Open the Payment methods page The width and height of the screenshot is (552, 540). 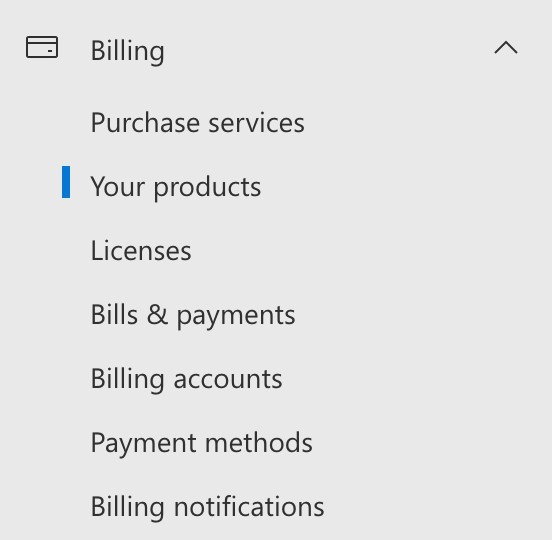point(202,443)
